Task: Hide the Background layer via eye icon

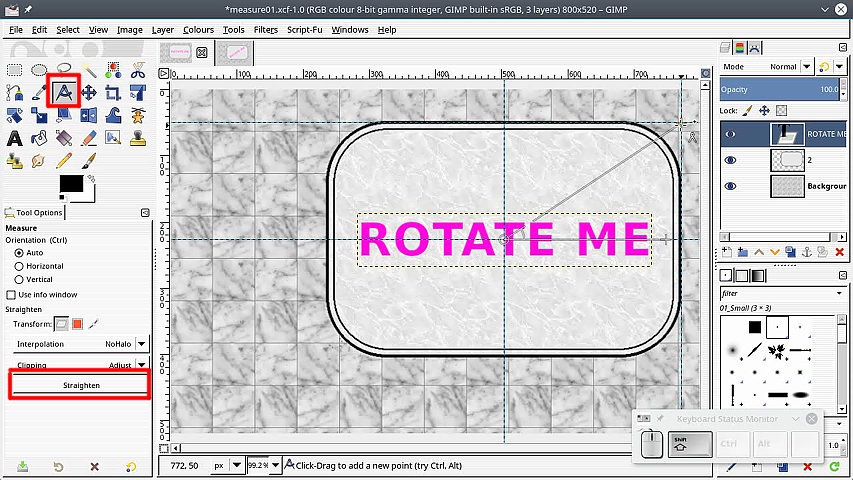Action: [730, 186]
